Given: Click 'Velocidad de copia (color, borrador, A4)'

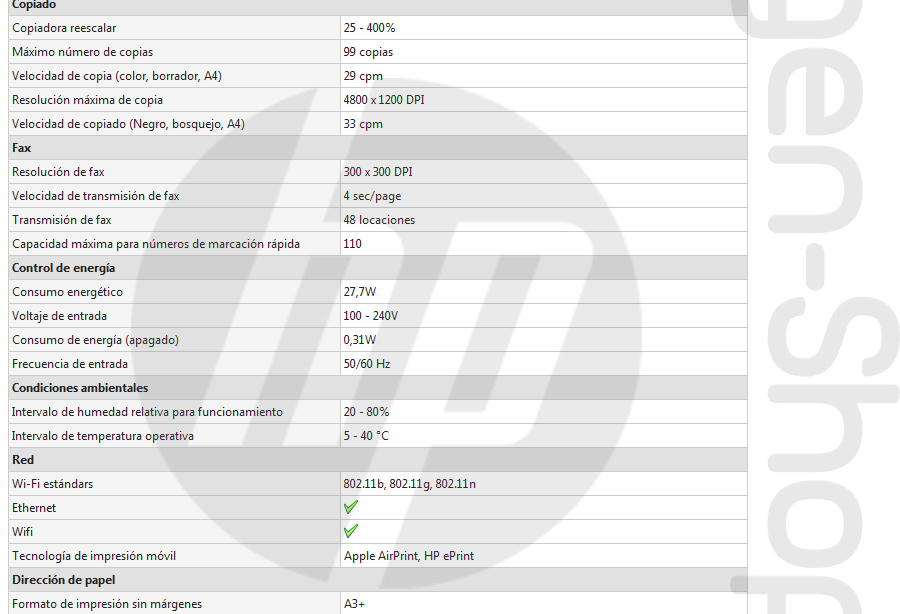Looking at the screenshot, I should 117,76.
